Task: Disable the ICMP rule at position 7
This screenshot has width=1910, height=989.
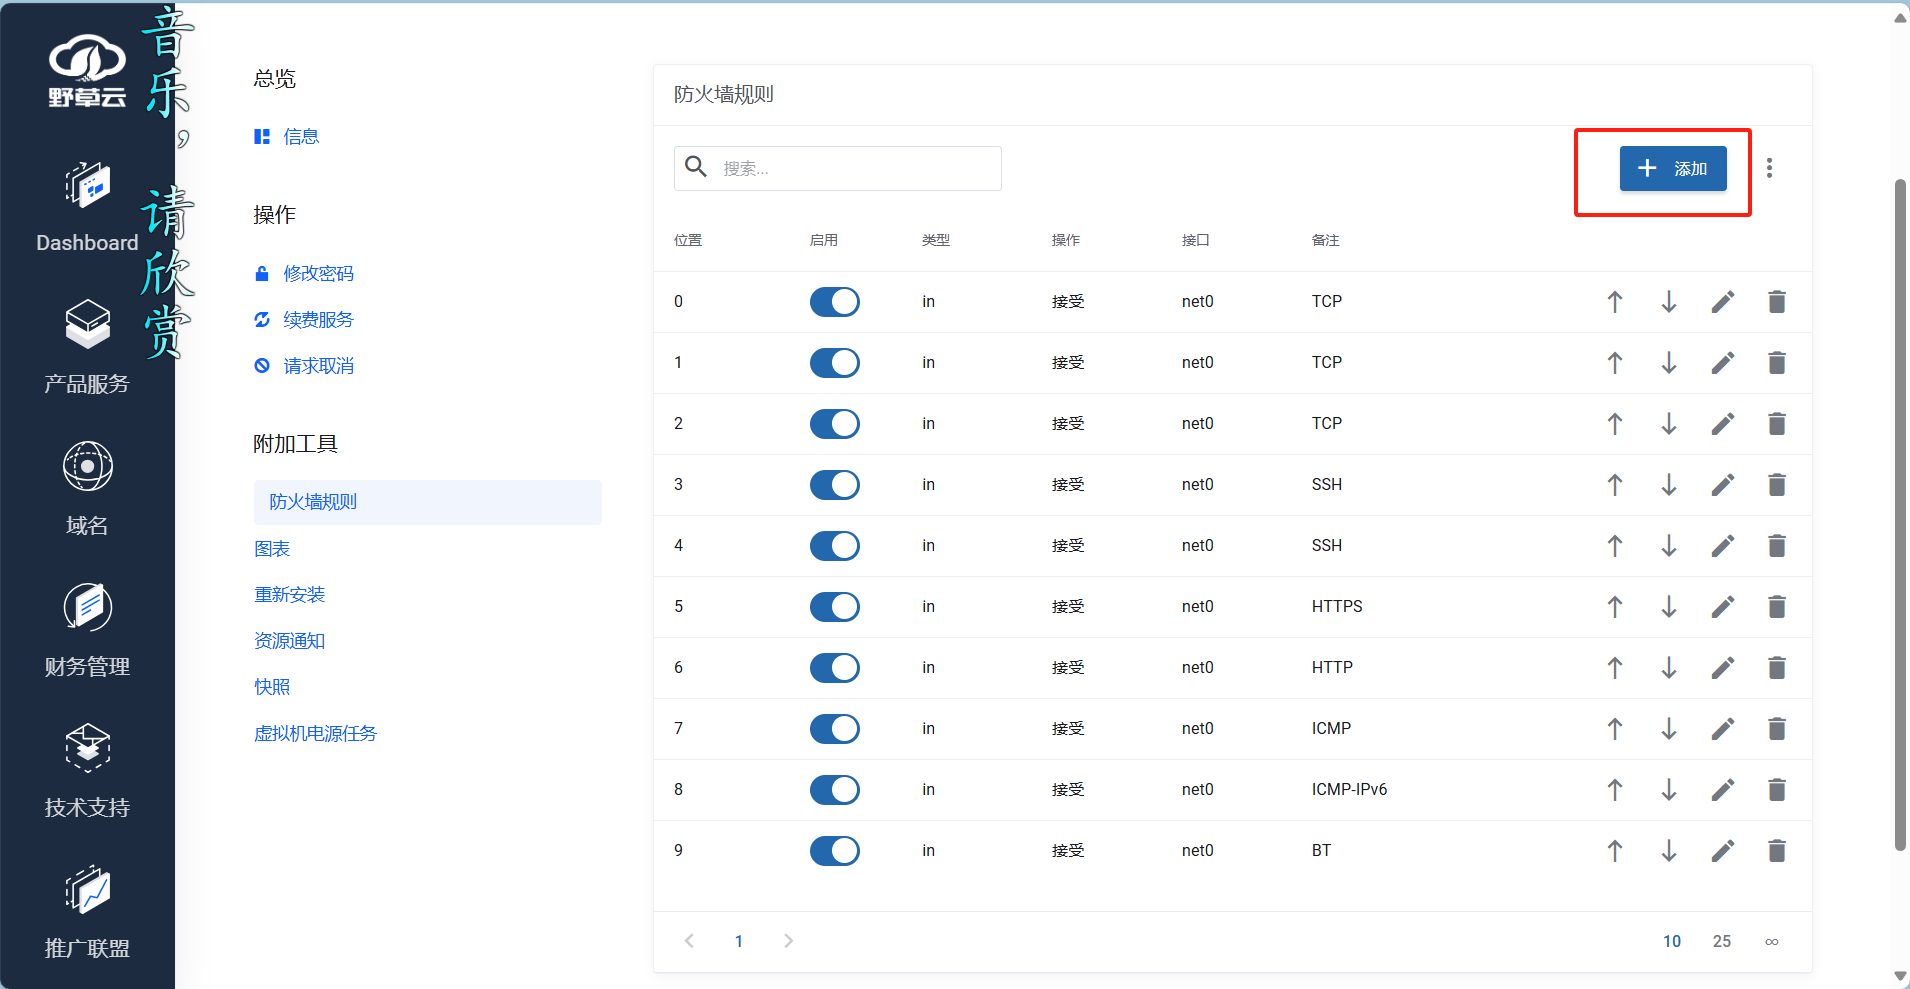Action: 835,729
